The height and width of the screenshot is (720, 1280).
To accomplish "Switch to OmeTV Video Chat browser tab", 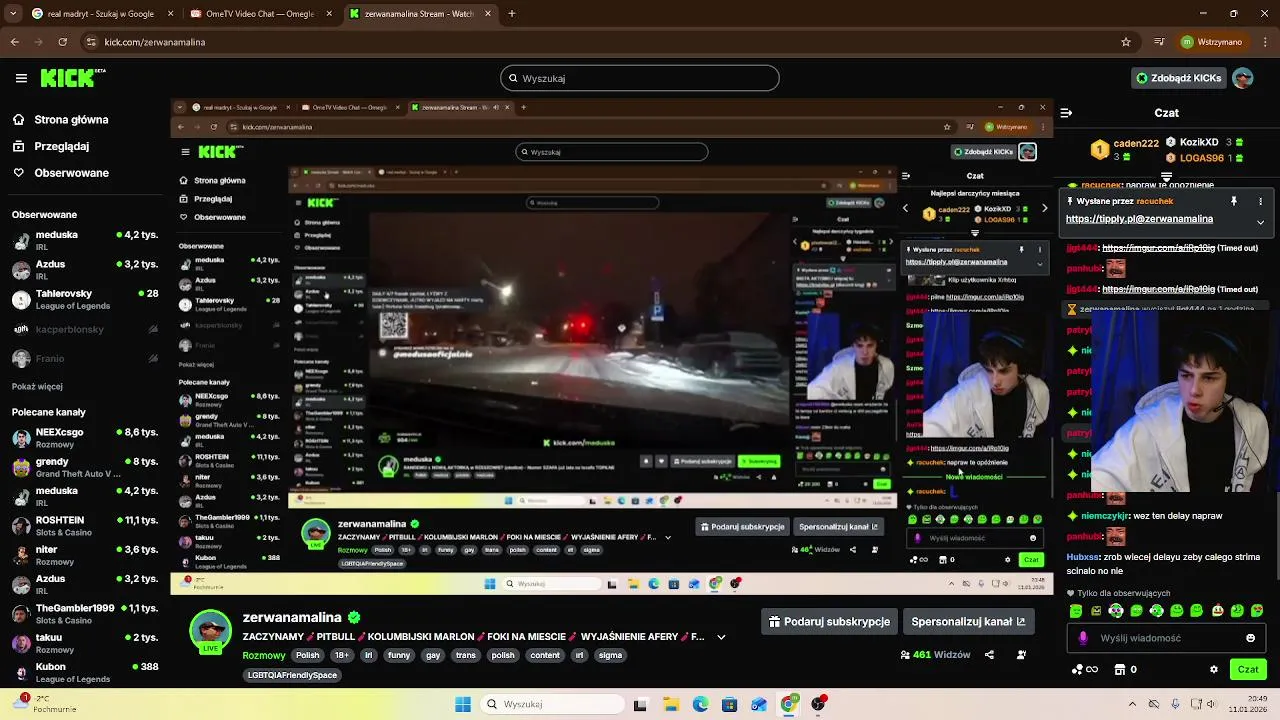I will [264, 14].
